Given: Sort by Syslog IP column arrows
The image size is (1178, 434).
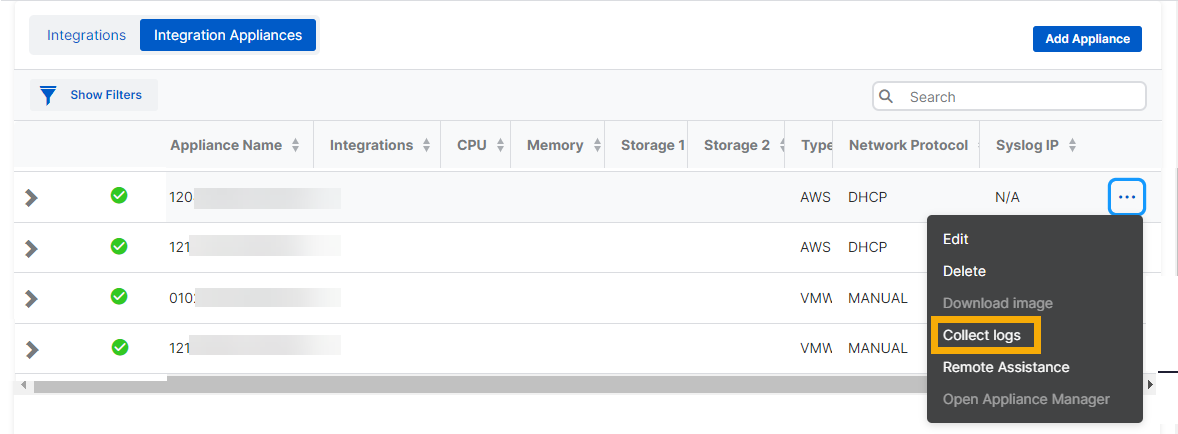Looking at the screenshot, I should tap(1072, 146).
